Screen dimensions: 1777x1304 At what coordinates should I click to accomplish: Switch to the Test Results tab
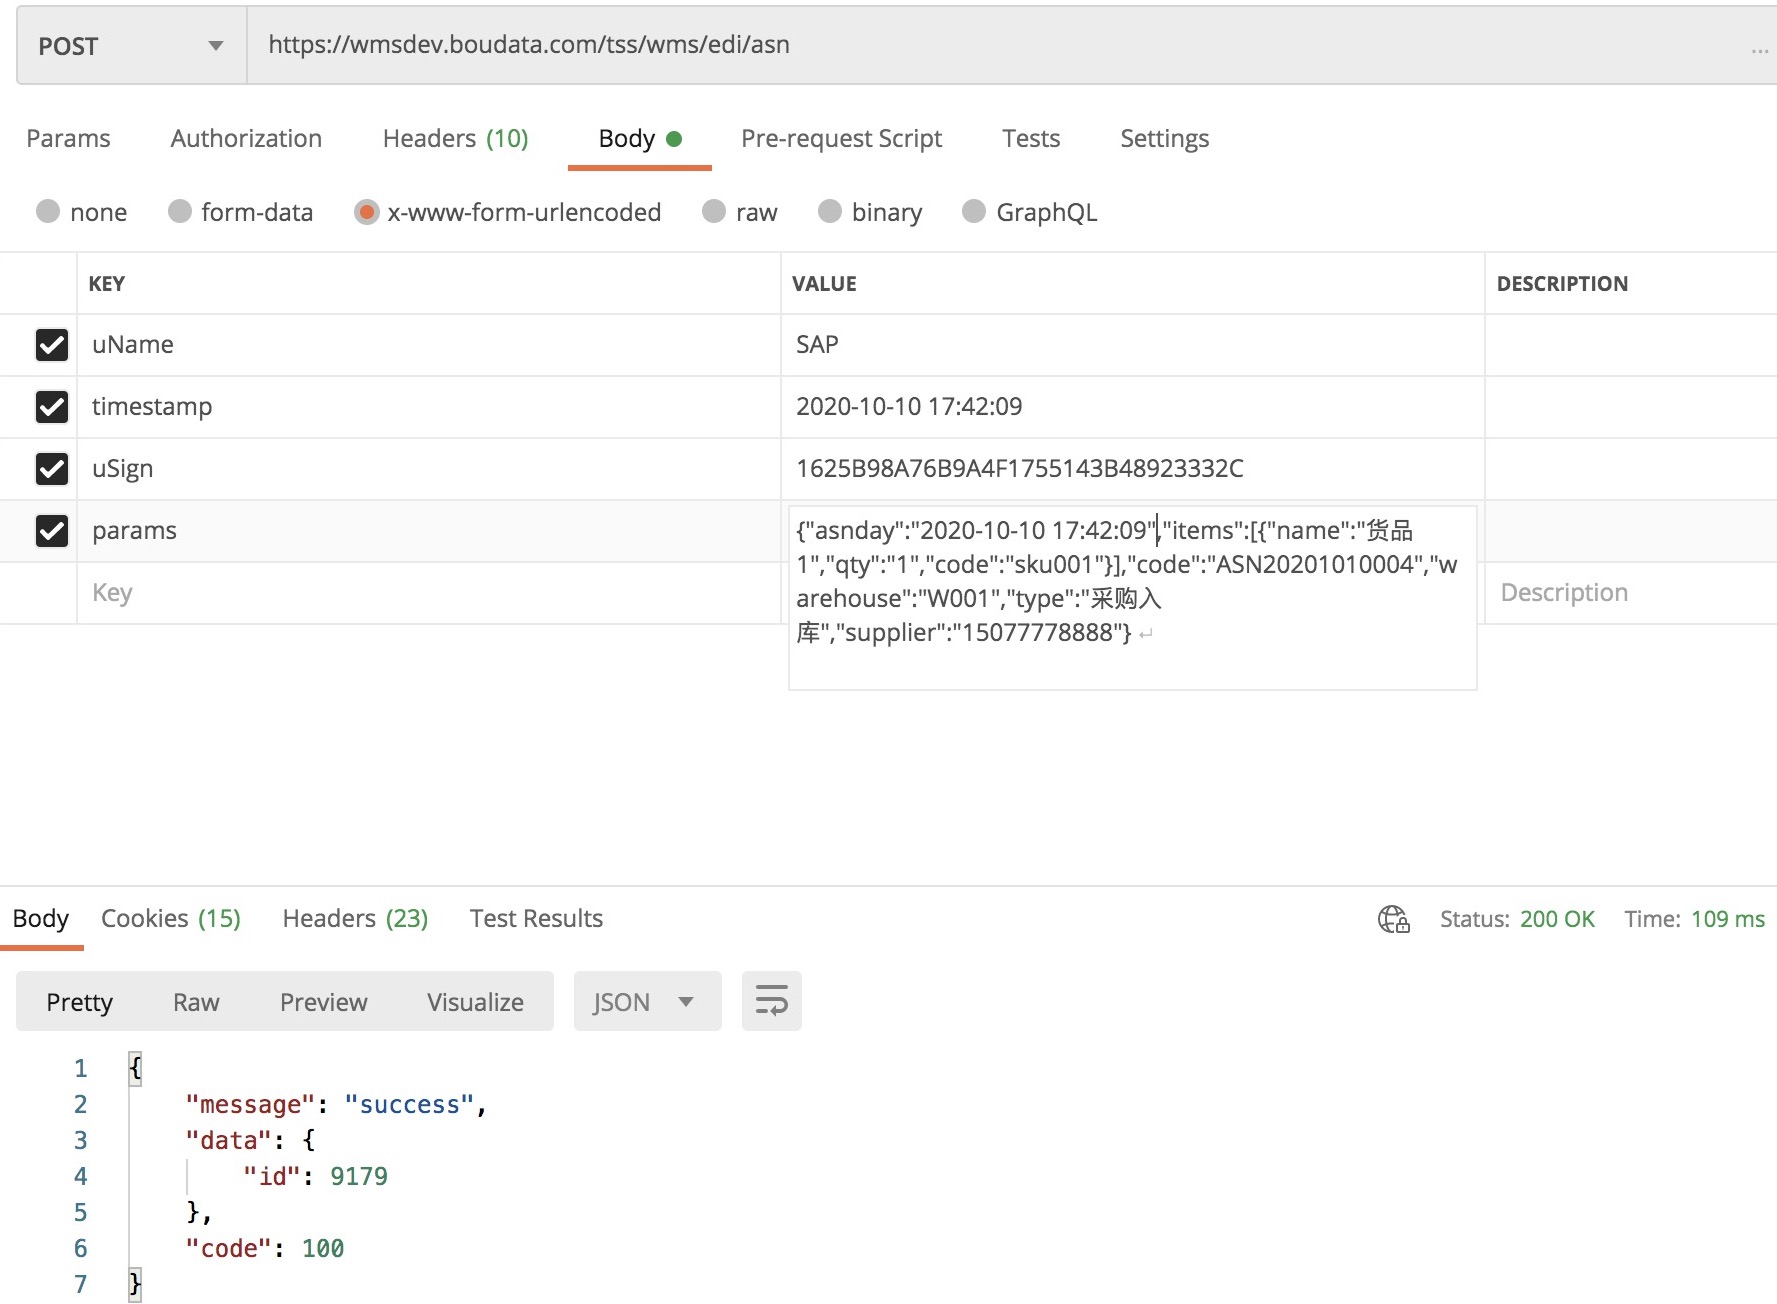tap(536, 918)
